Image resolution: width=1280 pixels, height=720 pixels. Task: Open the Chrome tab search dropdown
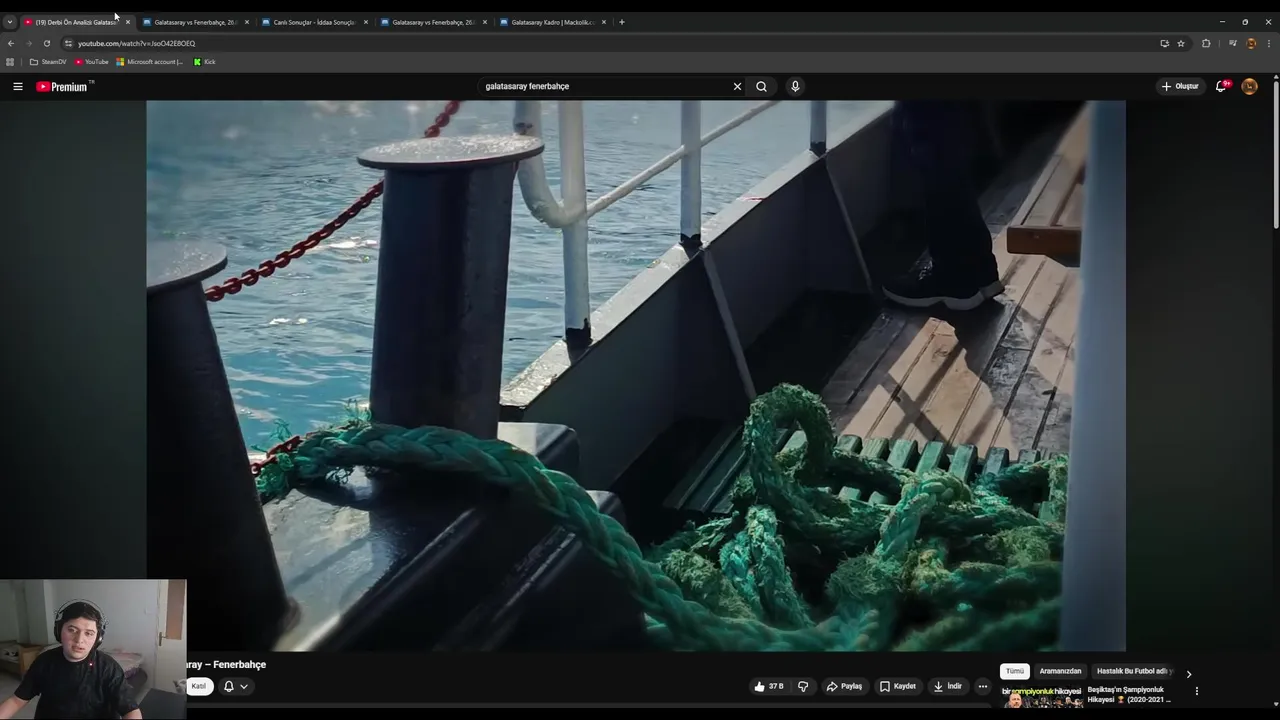[x=9, y=22]
